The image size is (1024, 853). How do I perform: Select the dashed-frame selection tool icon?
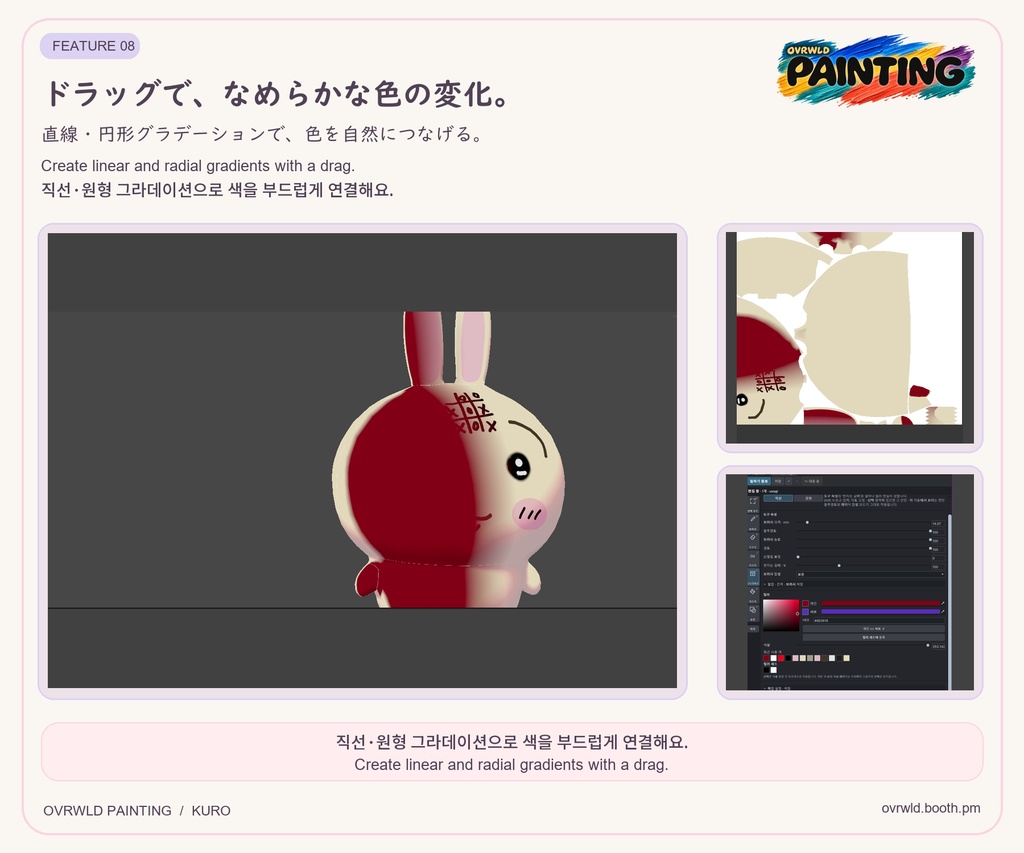point(753,501)
